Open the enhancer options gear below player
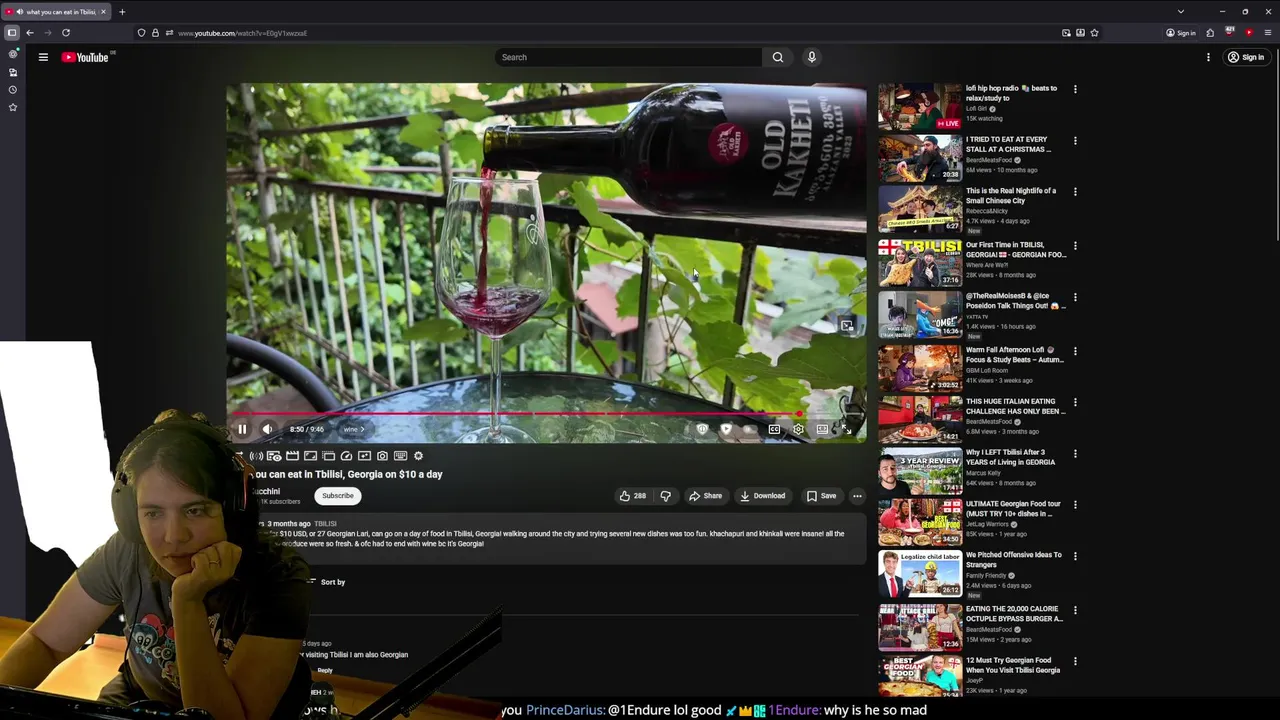1280x720 pixels. 418,456
